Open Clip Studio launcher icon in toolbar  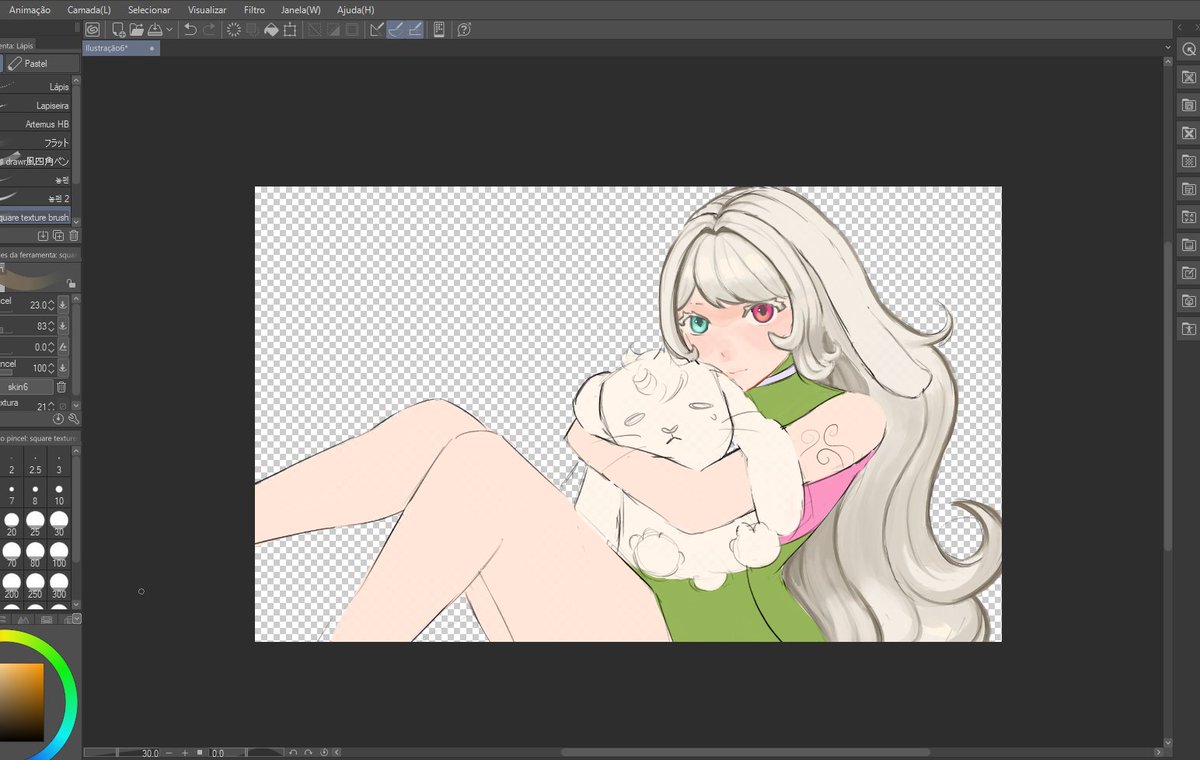tap(92, 30)
